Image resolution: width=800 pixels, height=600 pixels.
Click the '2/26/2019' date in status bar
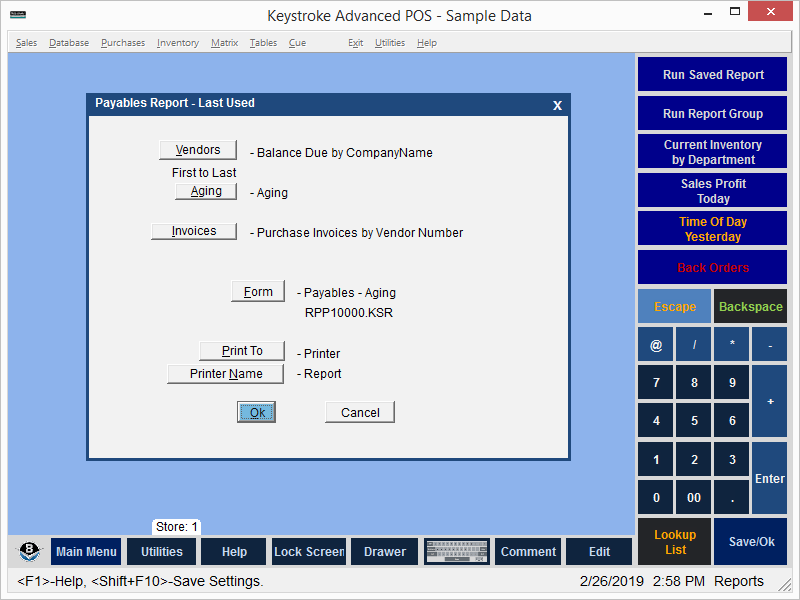[612, 581]
